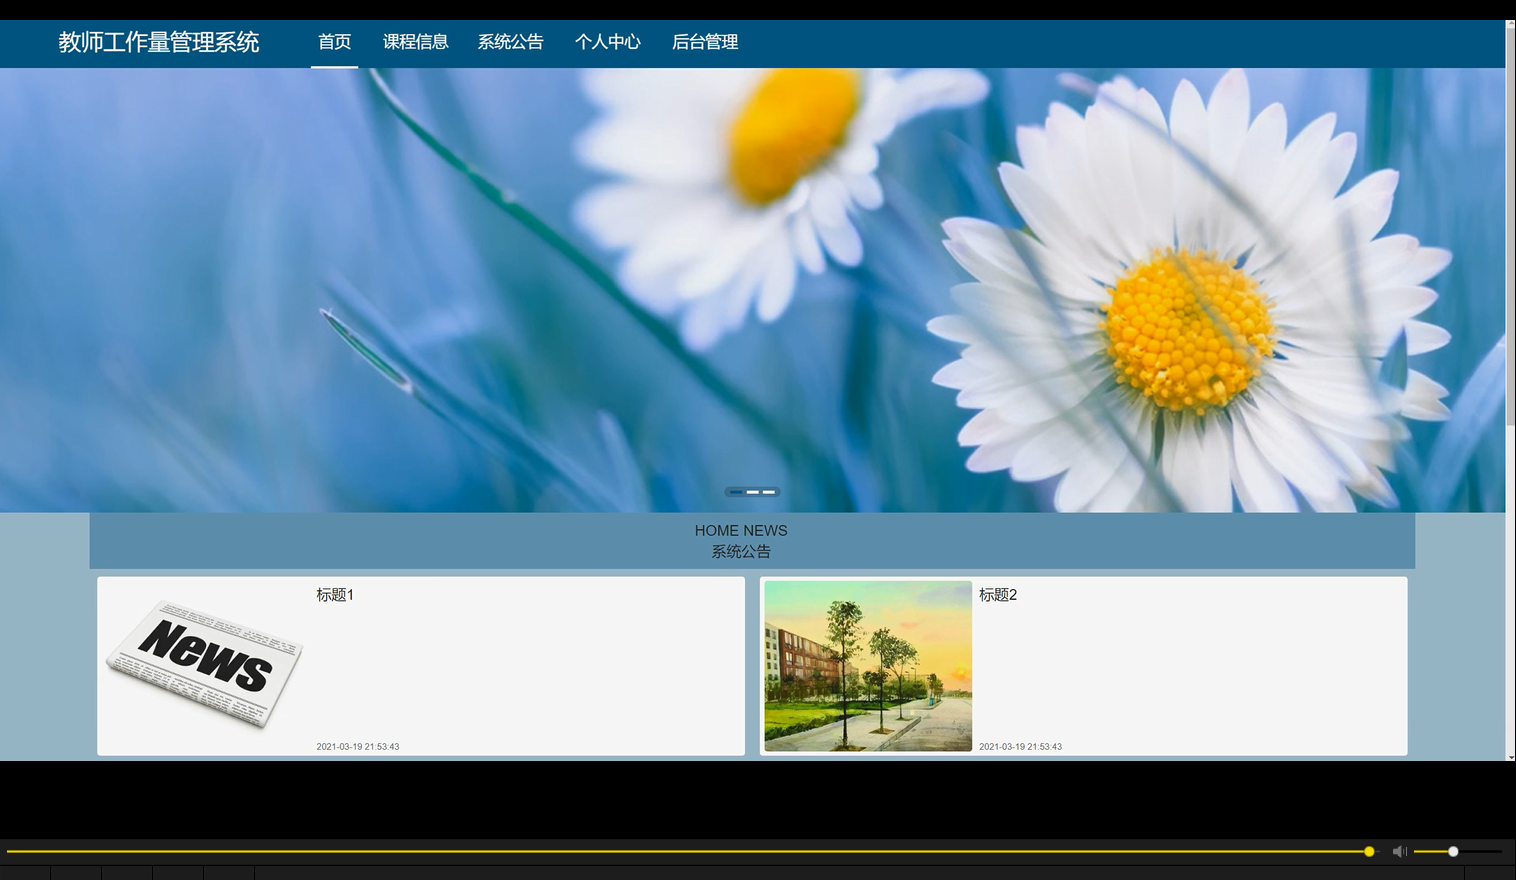Open the 个人中心 menu item

point(608,42)
